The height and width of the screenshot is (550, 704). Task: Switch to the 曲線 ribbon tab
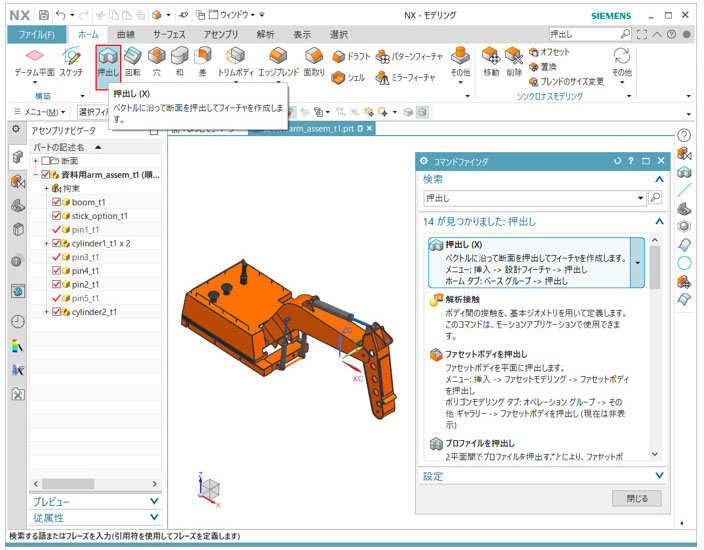pyautogui.click(x=126, y=35)
